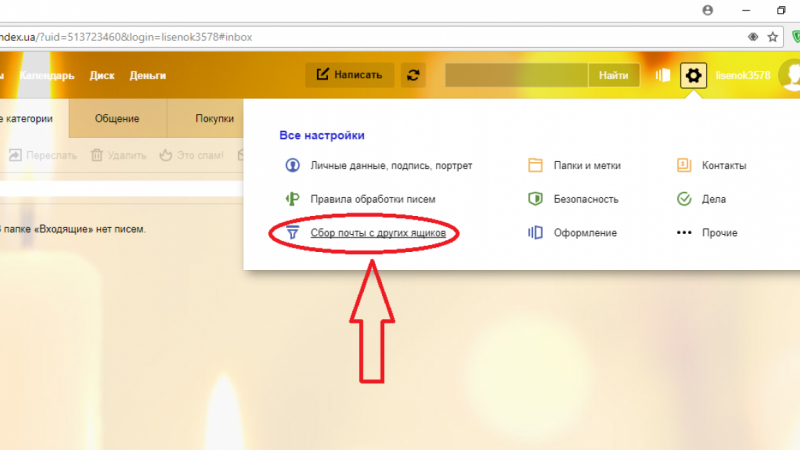Click the mail processing rules icon

tap(292, 199)
